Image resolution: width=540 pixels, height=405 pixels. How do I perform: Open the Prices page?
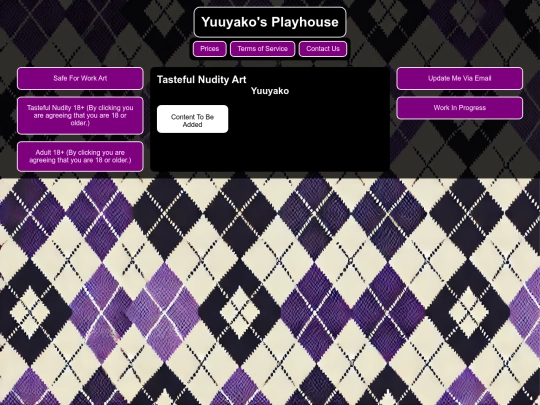click(209, 49)
